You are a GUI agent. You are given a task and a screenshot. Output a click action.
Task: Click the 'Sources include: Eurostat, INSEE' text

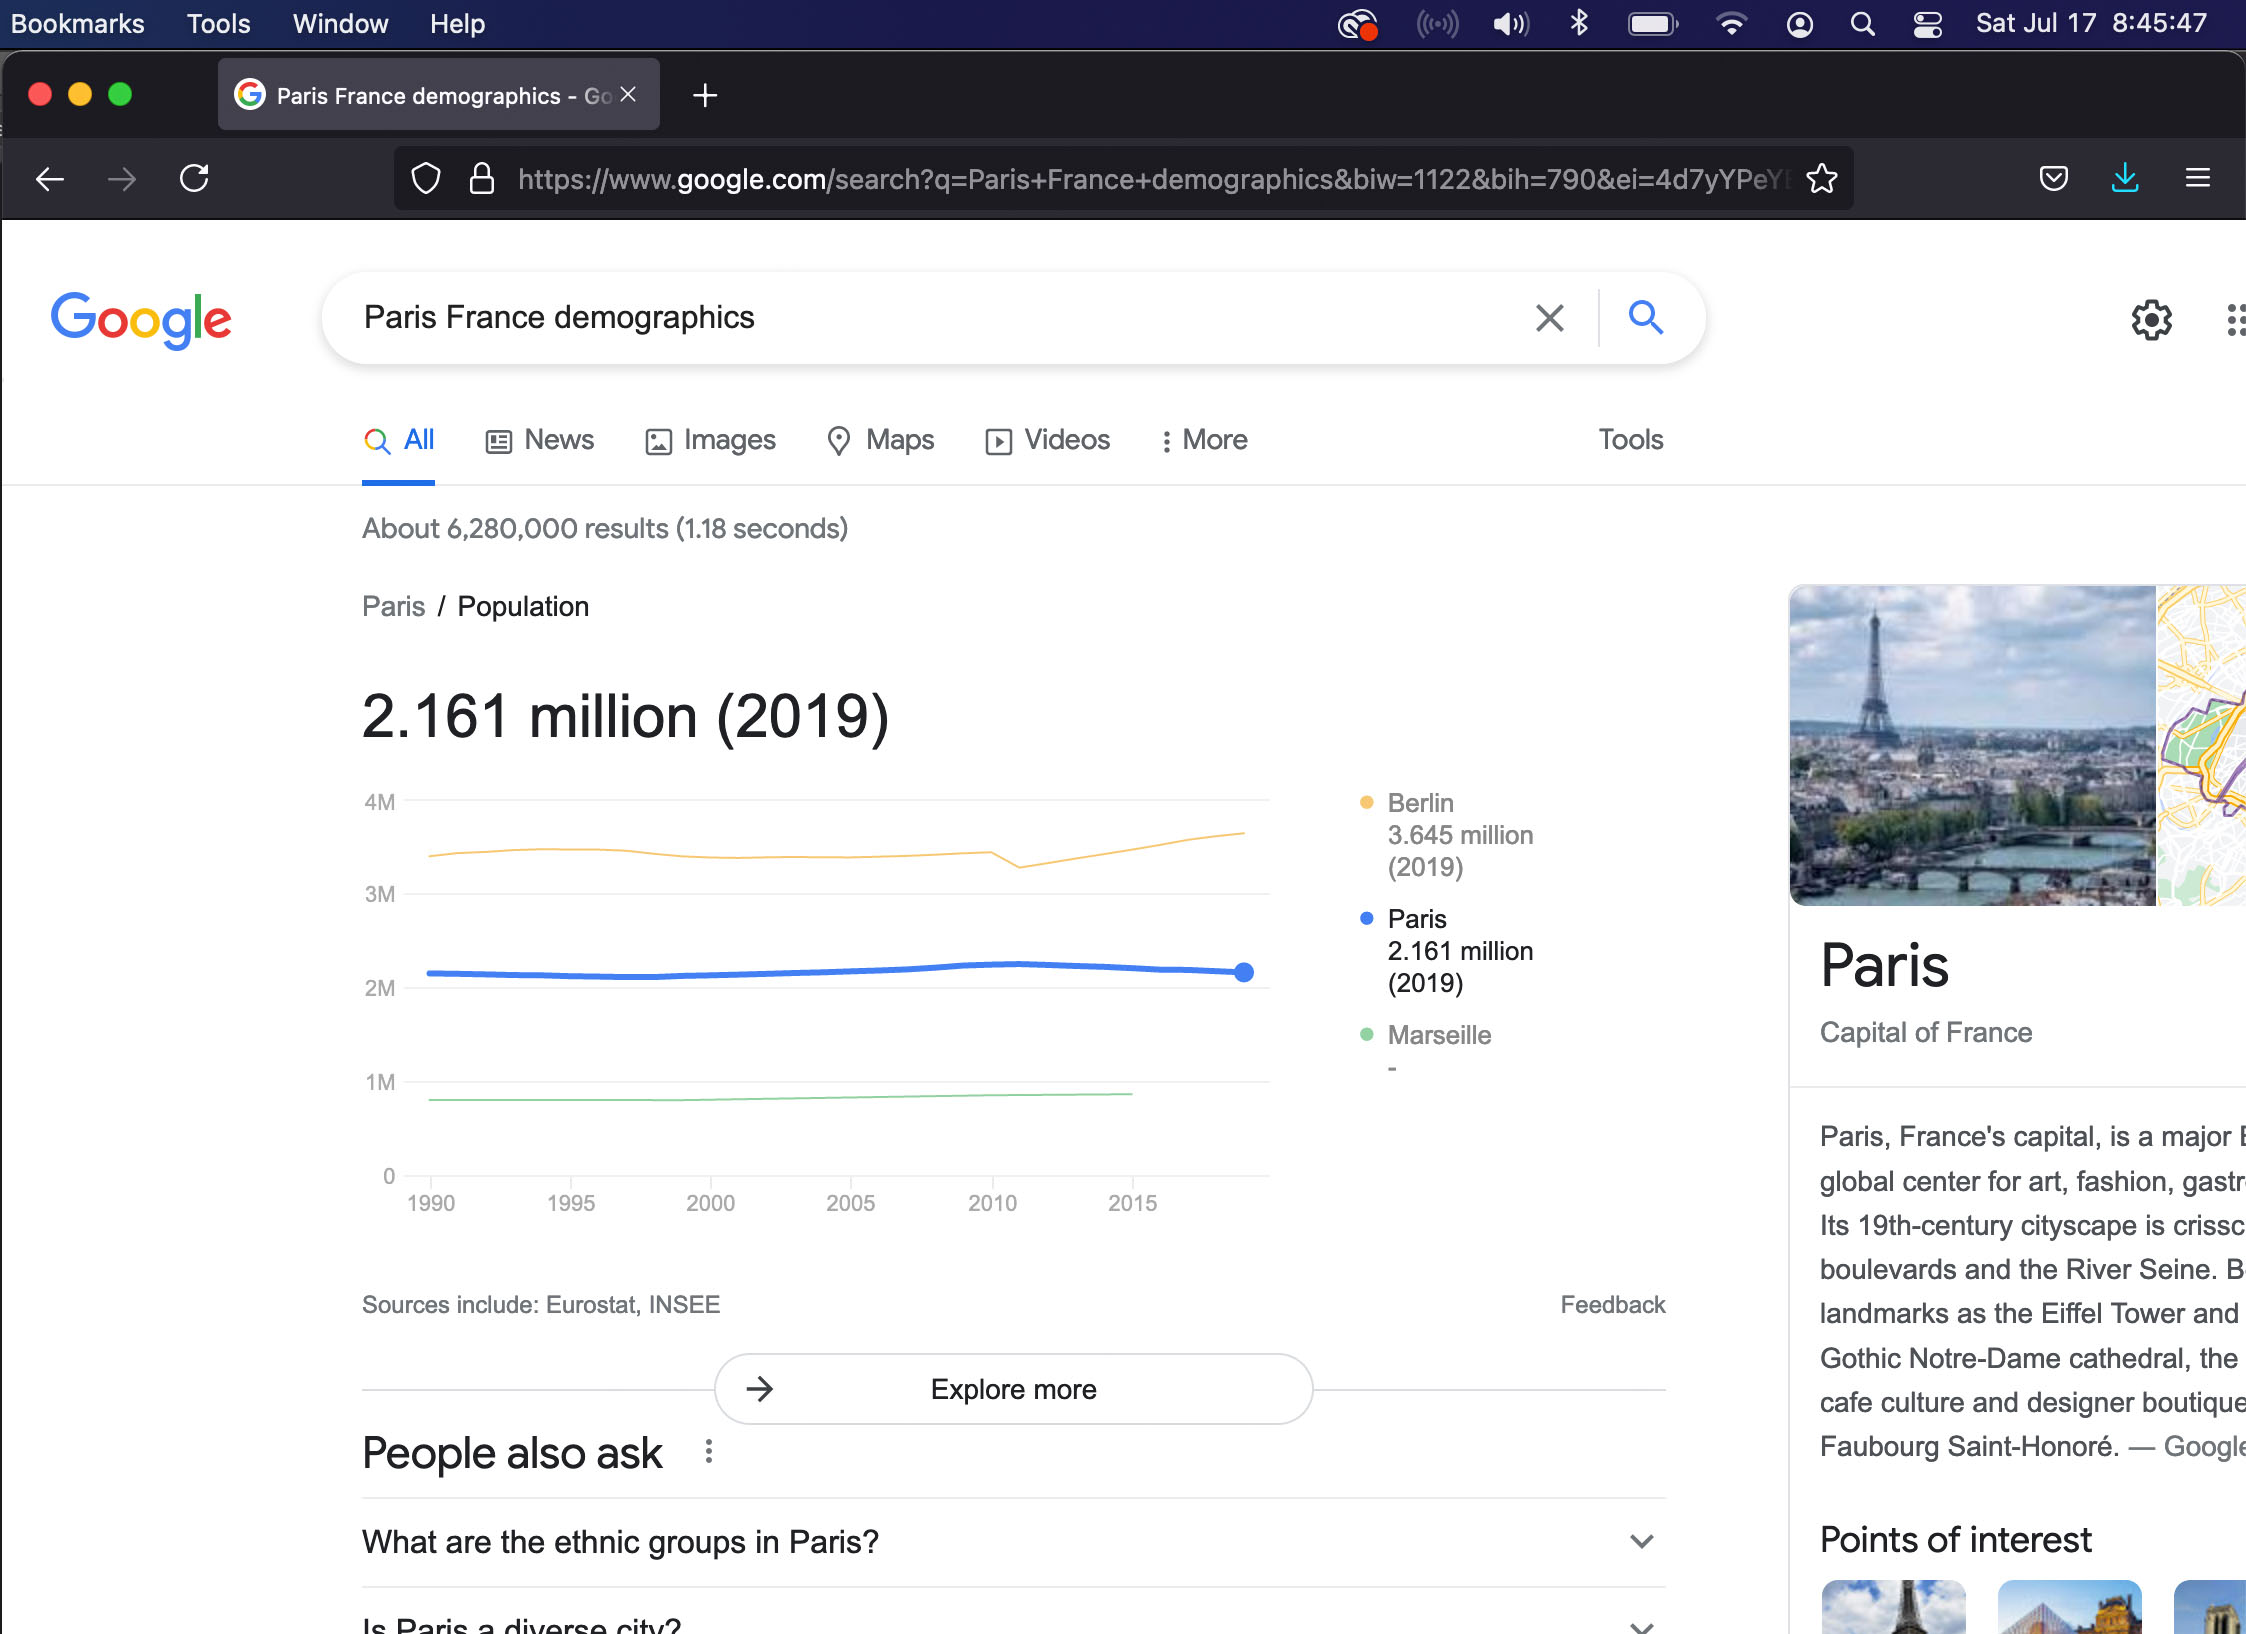click(x=541, y=1305)
